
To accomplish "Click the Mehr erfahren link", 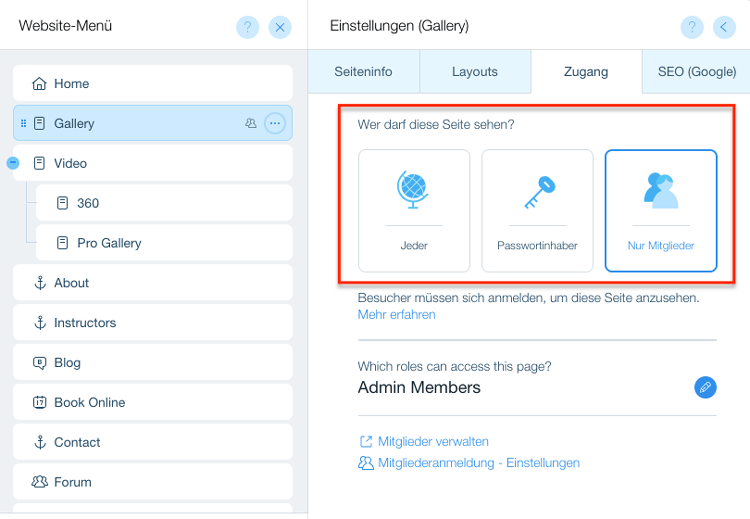I will (396, 315).
